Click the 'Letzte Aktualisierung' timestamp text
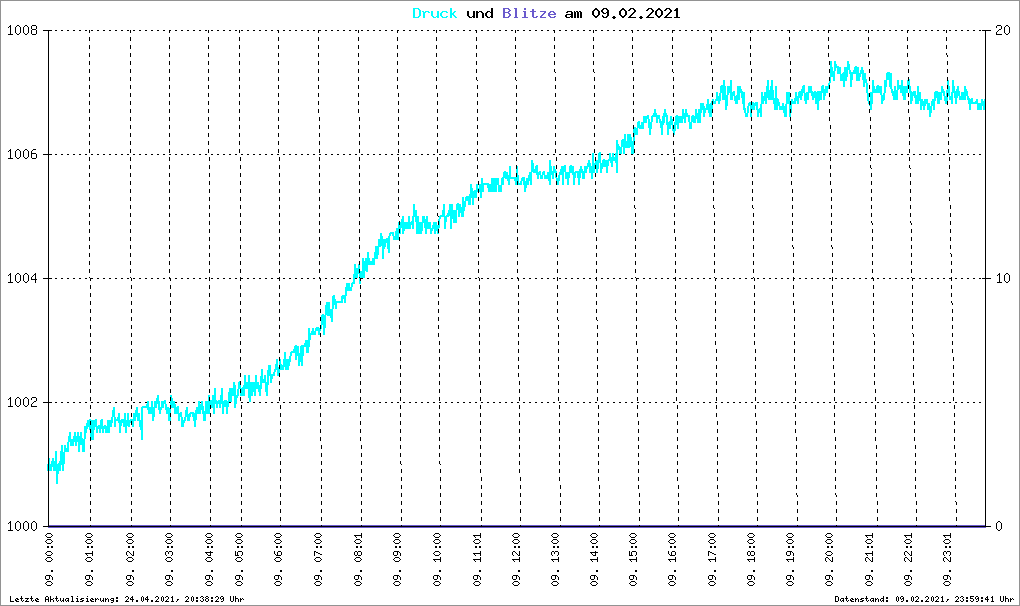The width and height of the screenshot is (1020, 606). pyautogui.click(x=127, y=599)
